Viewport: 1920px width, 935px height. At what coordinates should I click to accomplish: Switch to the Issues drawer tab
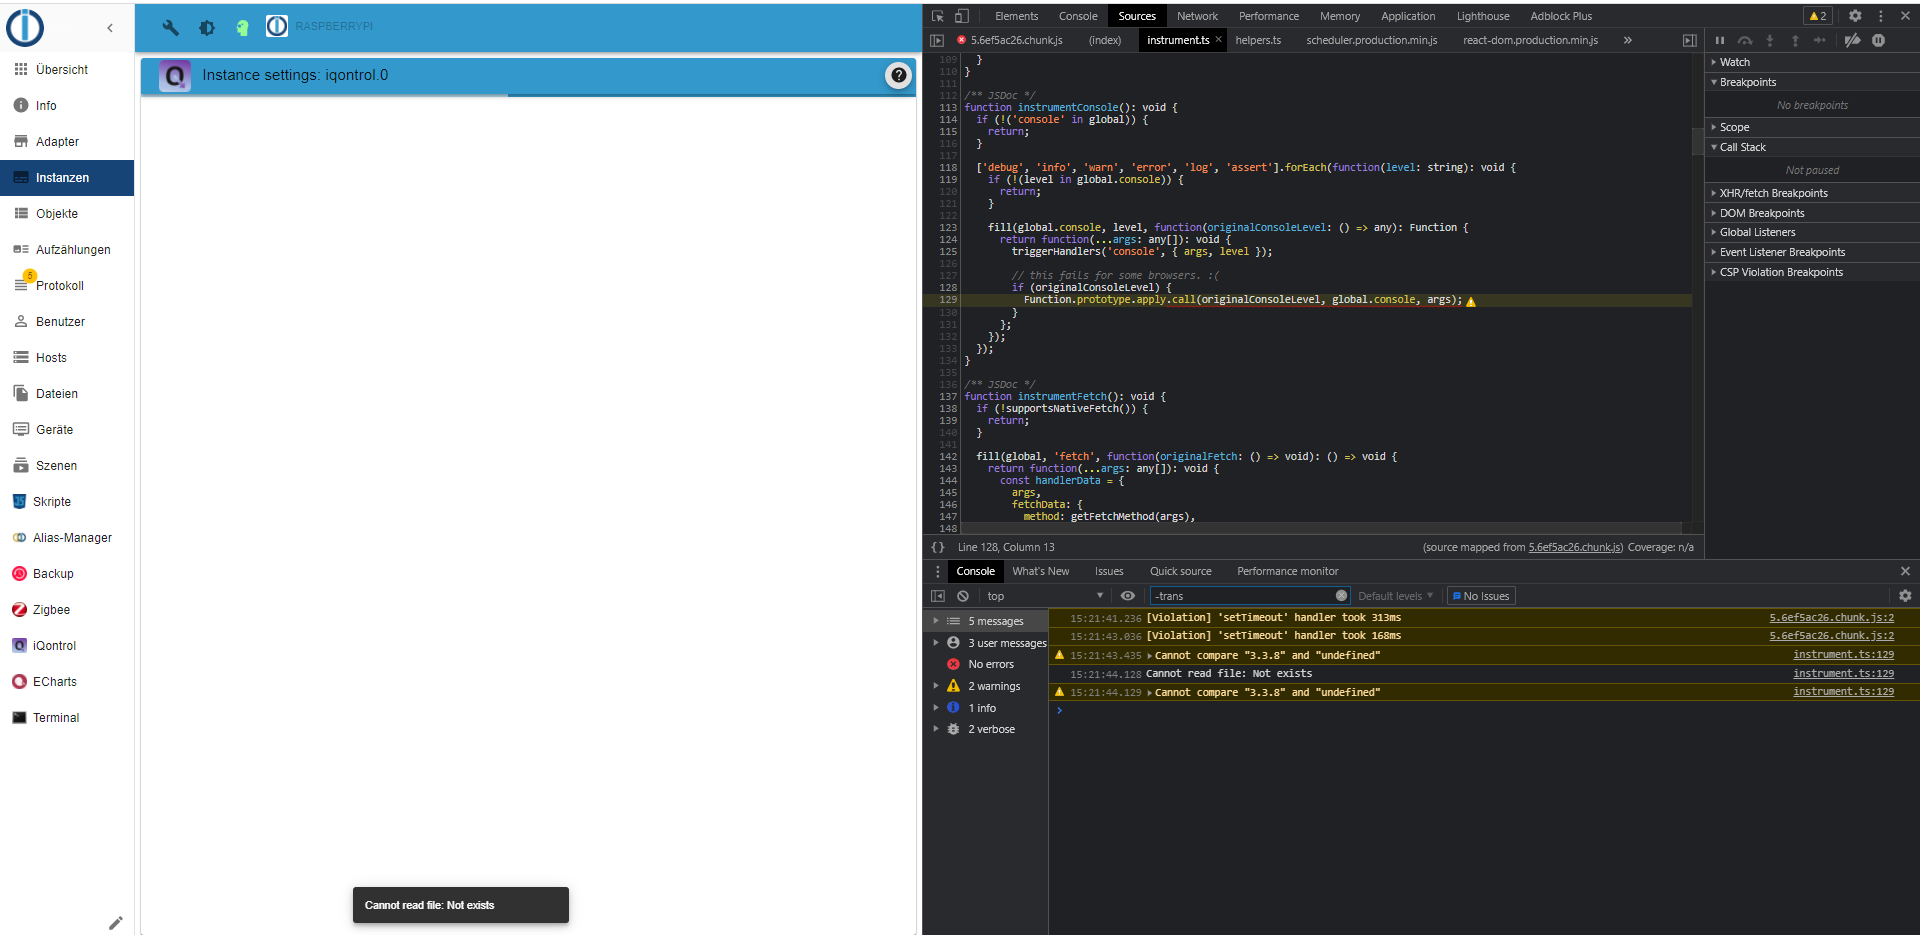pyautogui.click(x=1109, y=571)
